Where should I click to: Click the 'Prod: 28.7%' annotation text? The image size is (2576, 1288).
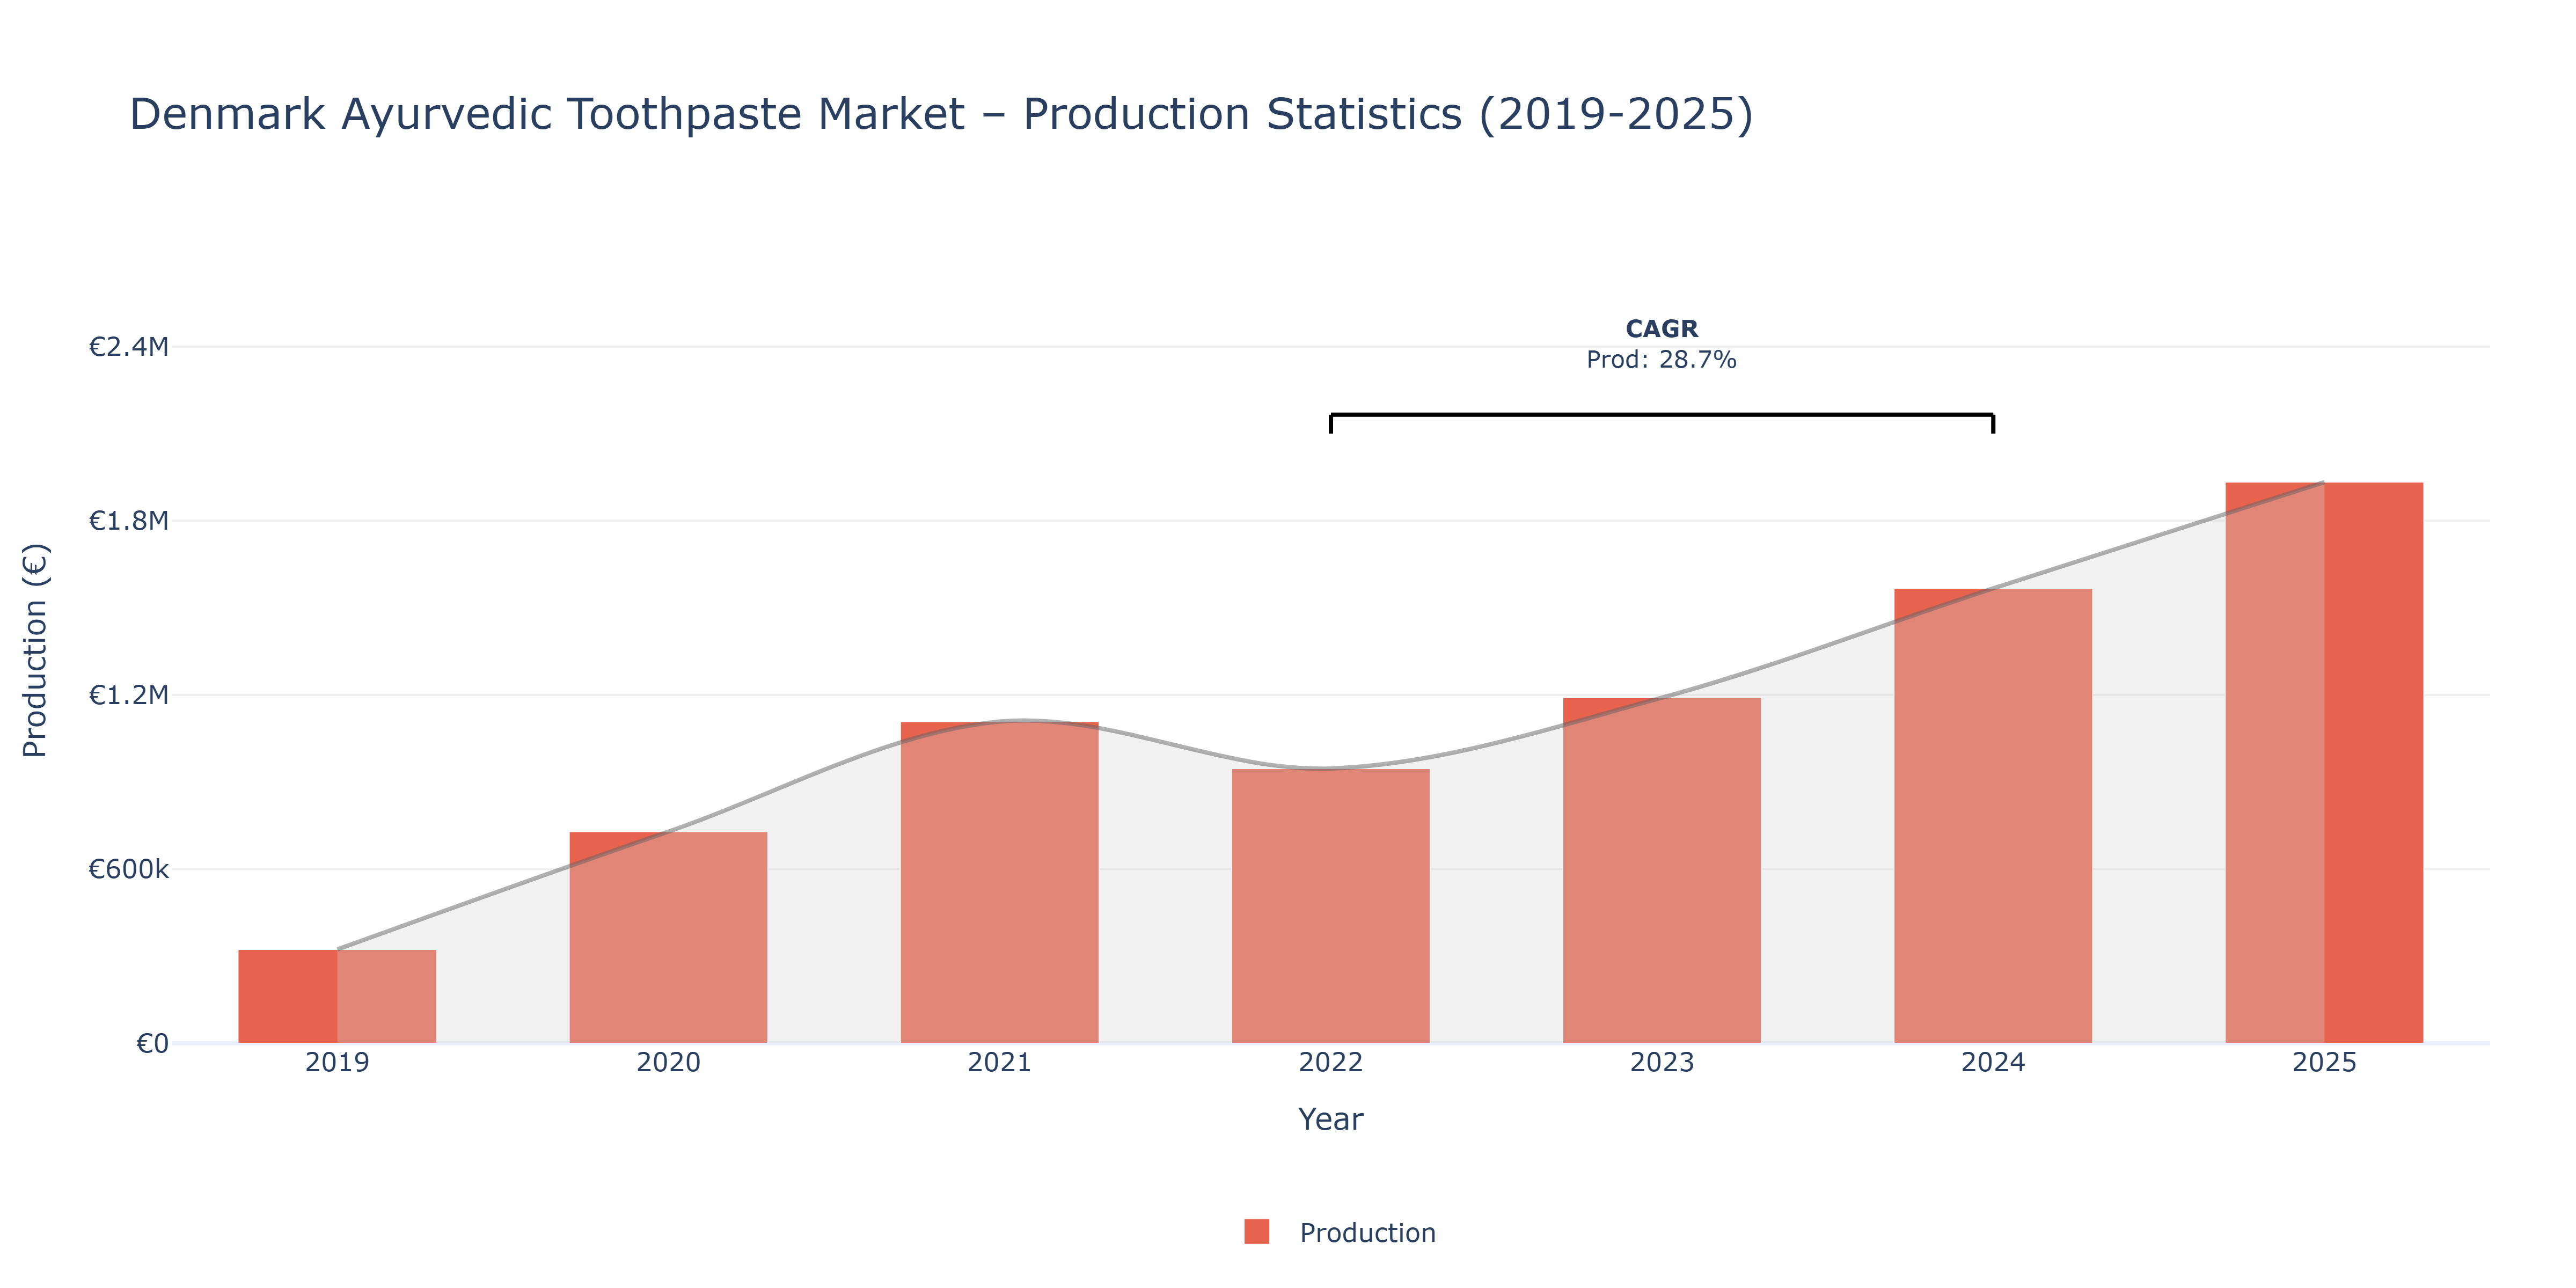pyautogui.click(x=1661, y=360)
